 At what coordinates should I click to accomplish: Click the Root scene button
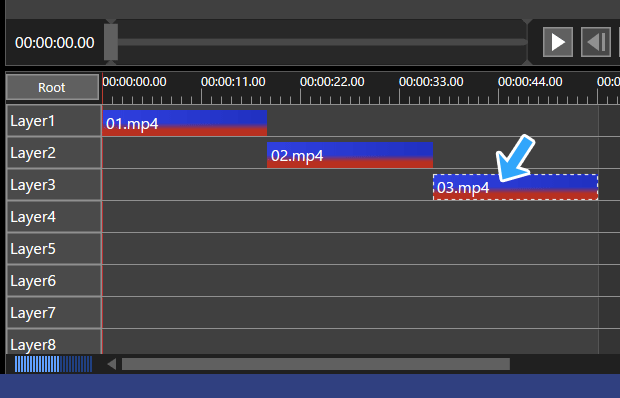click(x=52, y=87)
